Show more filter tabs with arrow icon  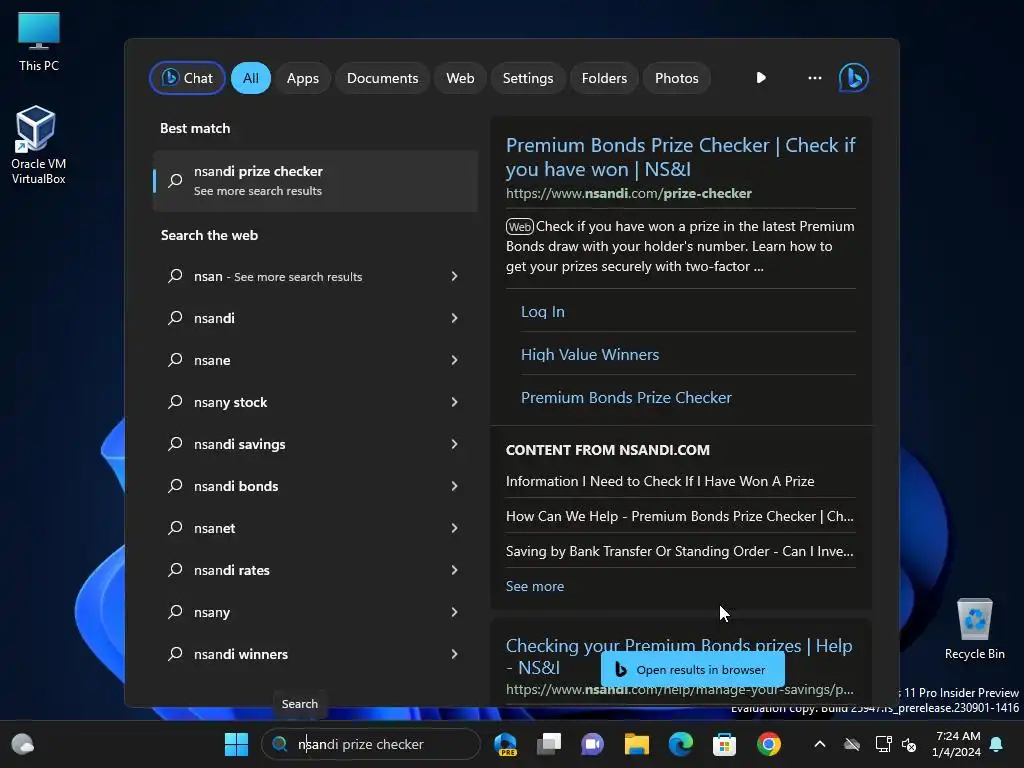(761, 78)
